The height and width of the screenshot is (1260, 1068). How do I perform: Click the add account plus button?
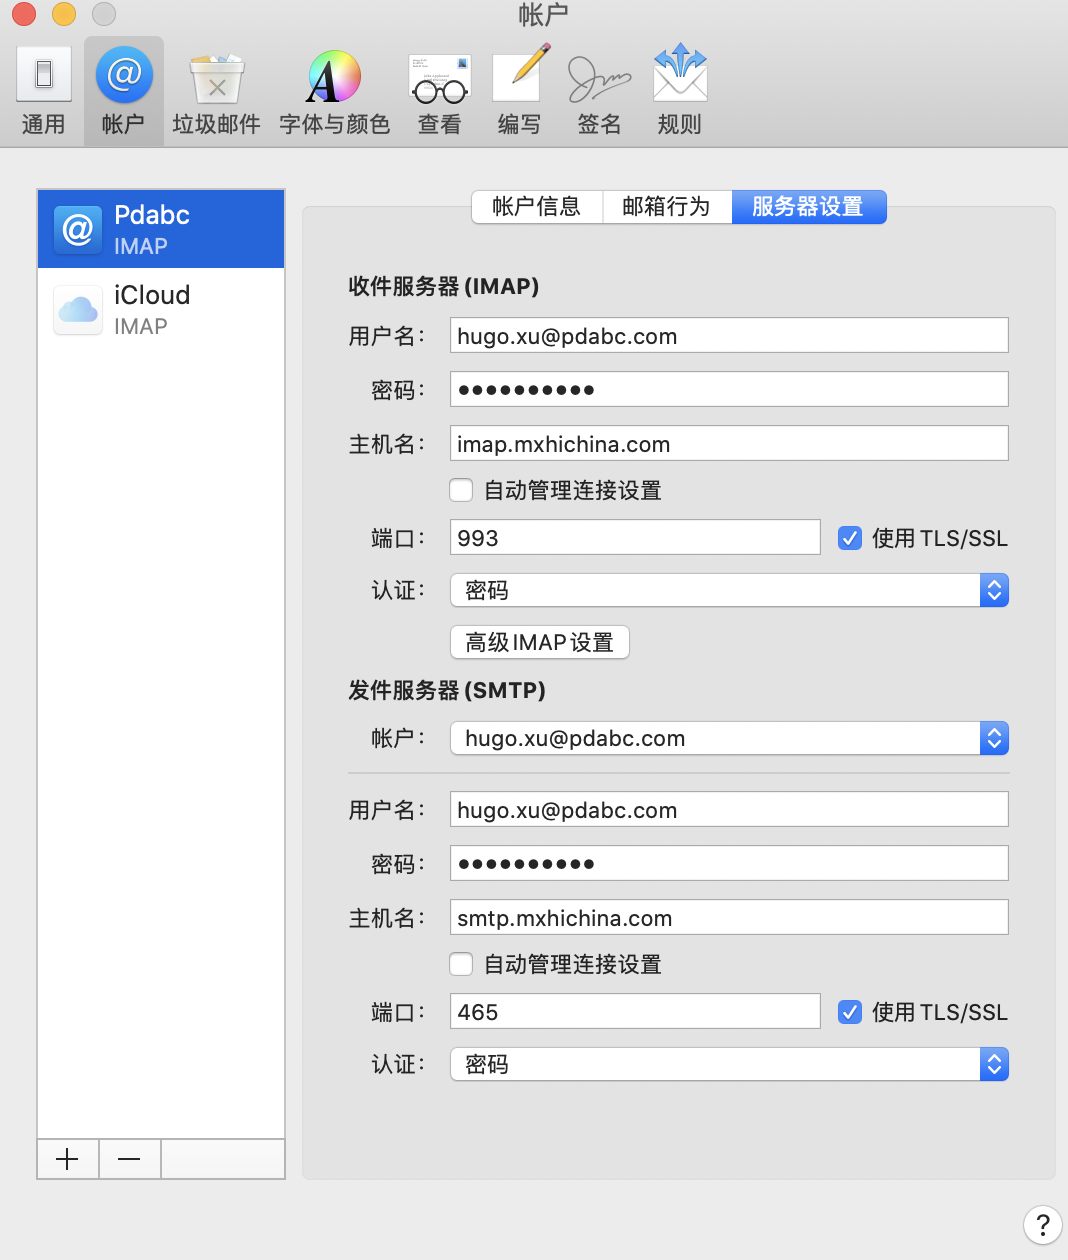(67, 1159)
